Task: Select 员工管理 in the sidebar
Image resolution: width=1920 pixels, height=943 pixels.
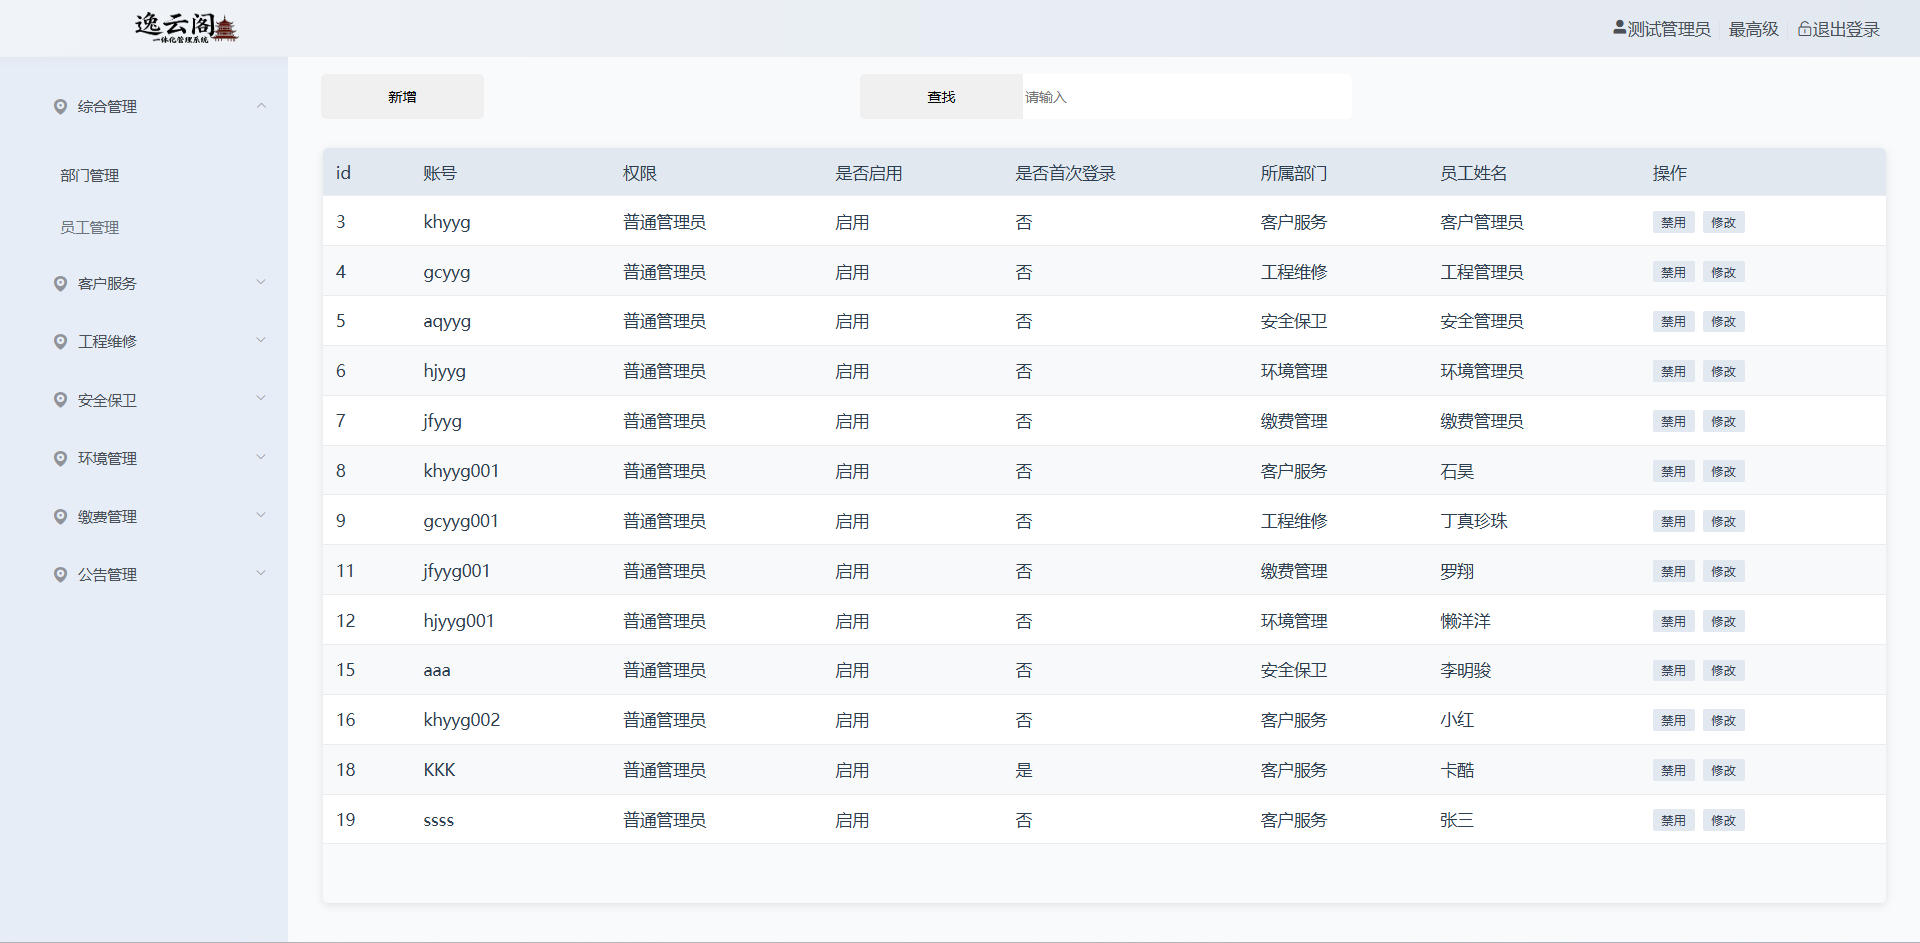Action: click(x=90, y=228)
